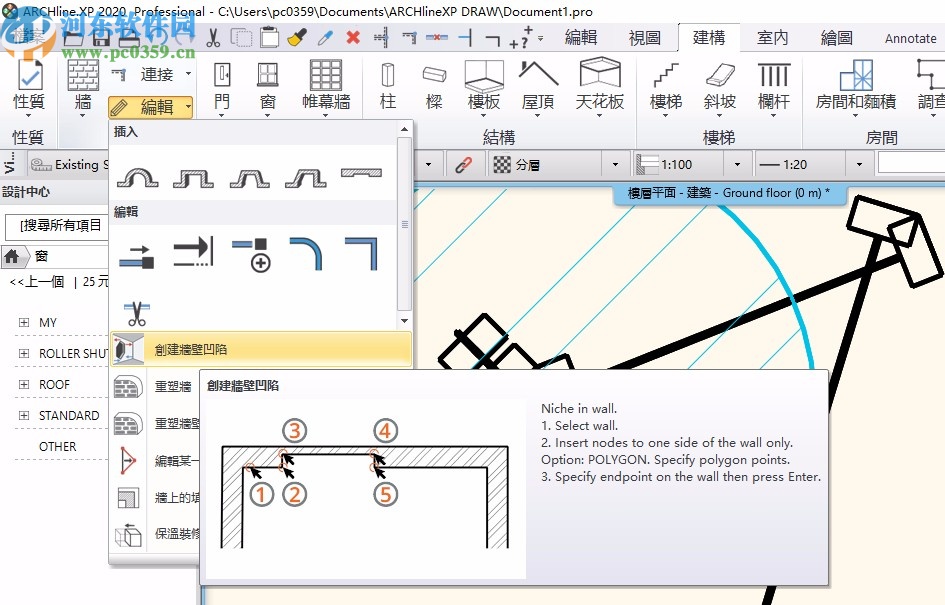Viewport: 945px width, 605px height.
Task: Click the home icon in design center
Action: coord(11,257)
